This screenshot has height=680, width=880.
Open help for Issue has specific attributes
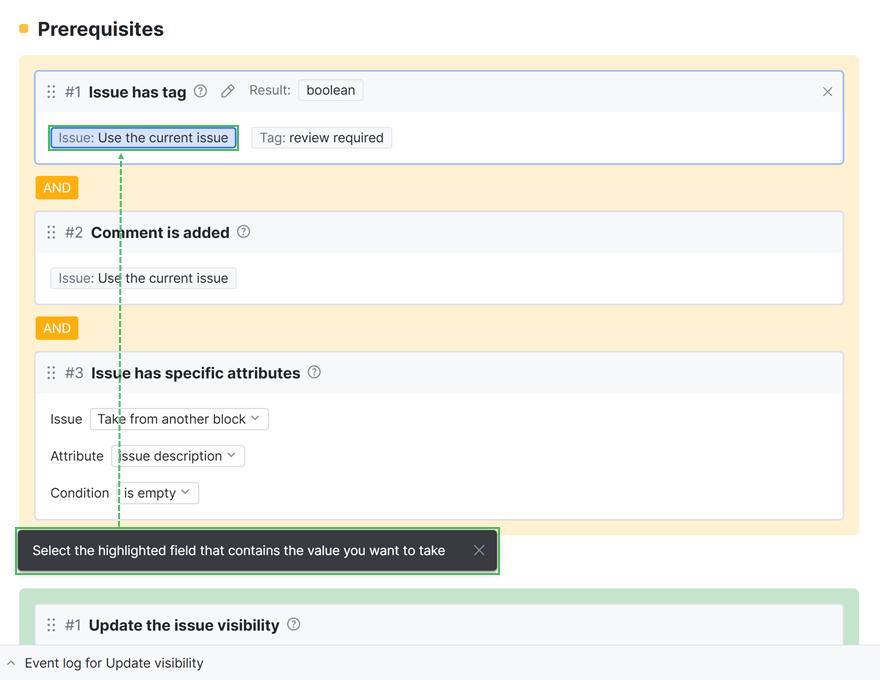point(314,372)
